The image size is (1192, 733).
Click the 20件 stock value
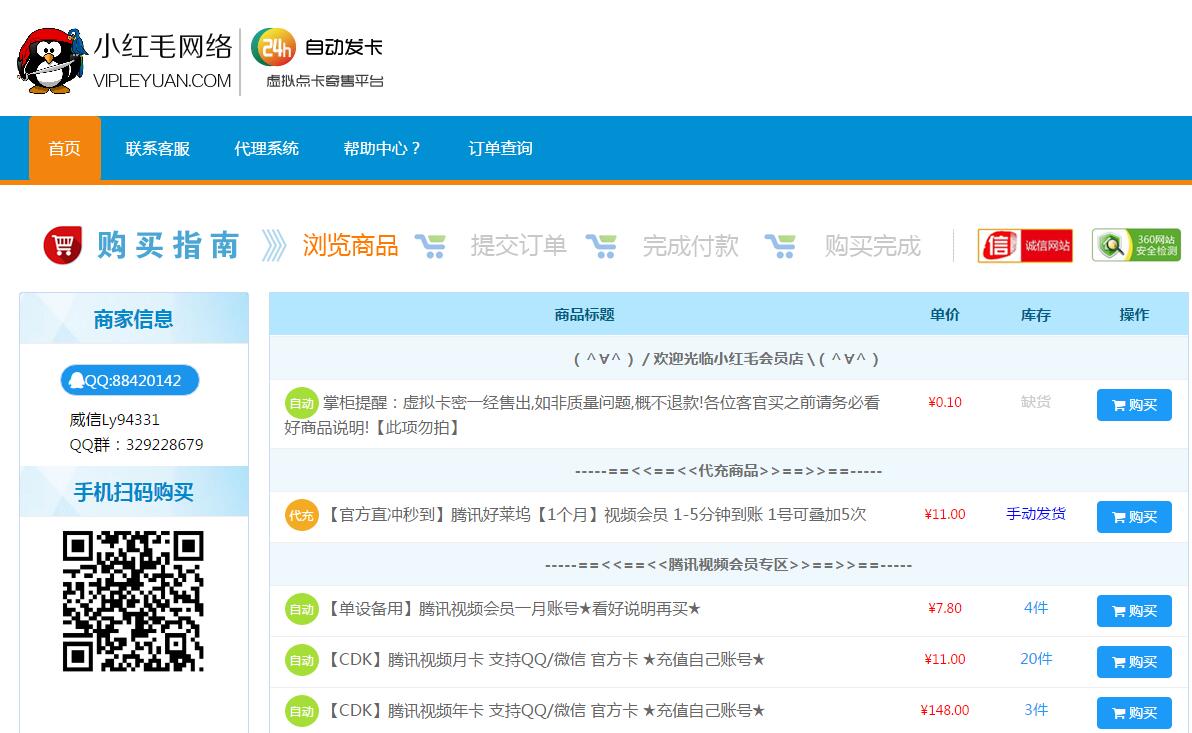coord(1035,658)
